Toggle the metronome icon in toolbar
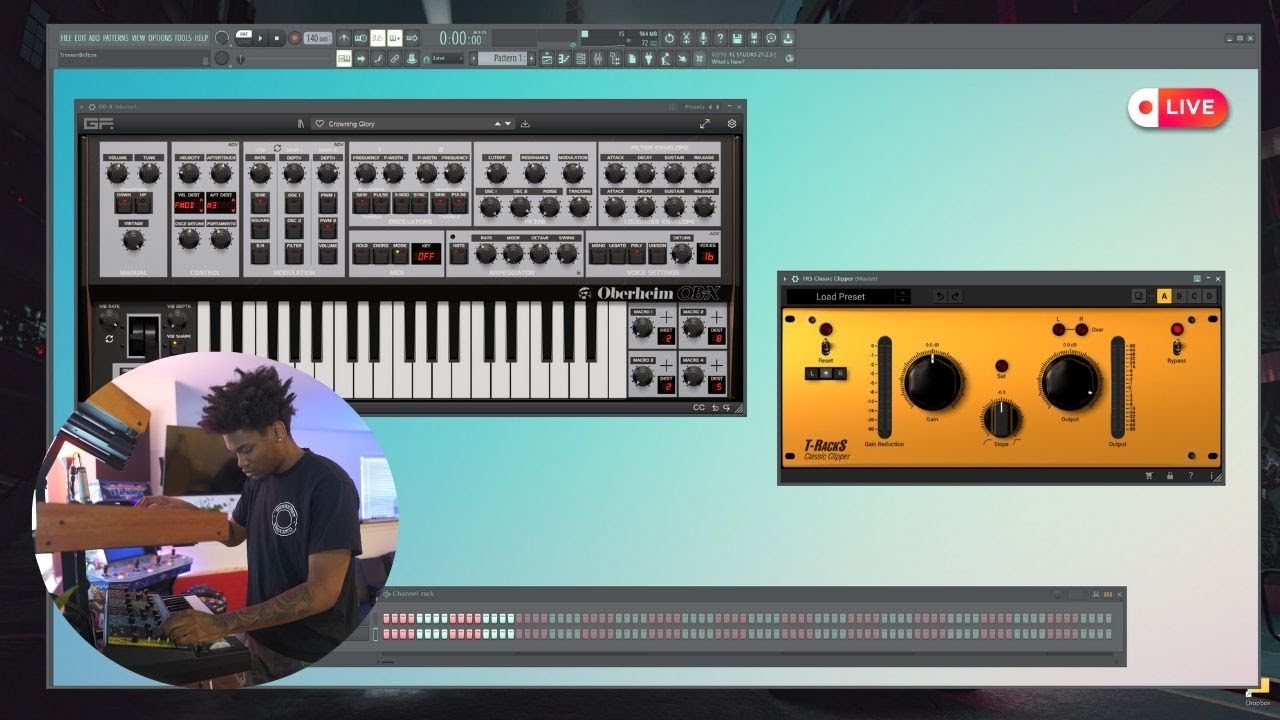The height and width of the screenshot is (720, 1280). (344, 38)
